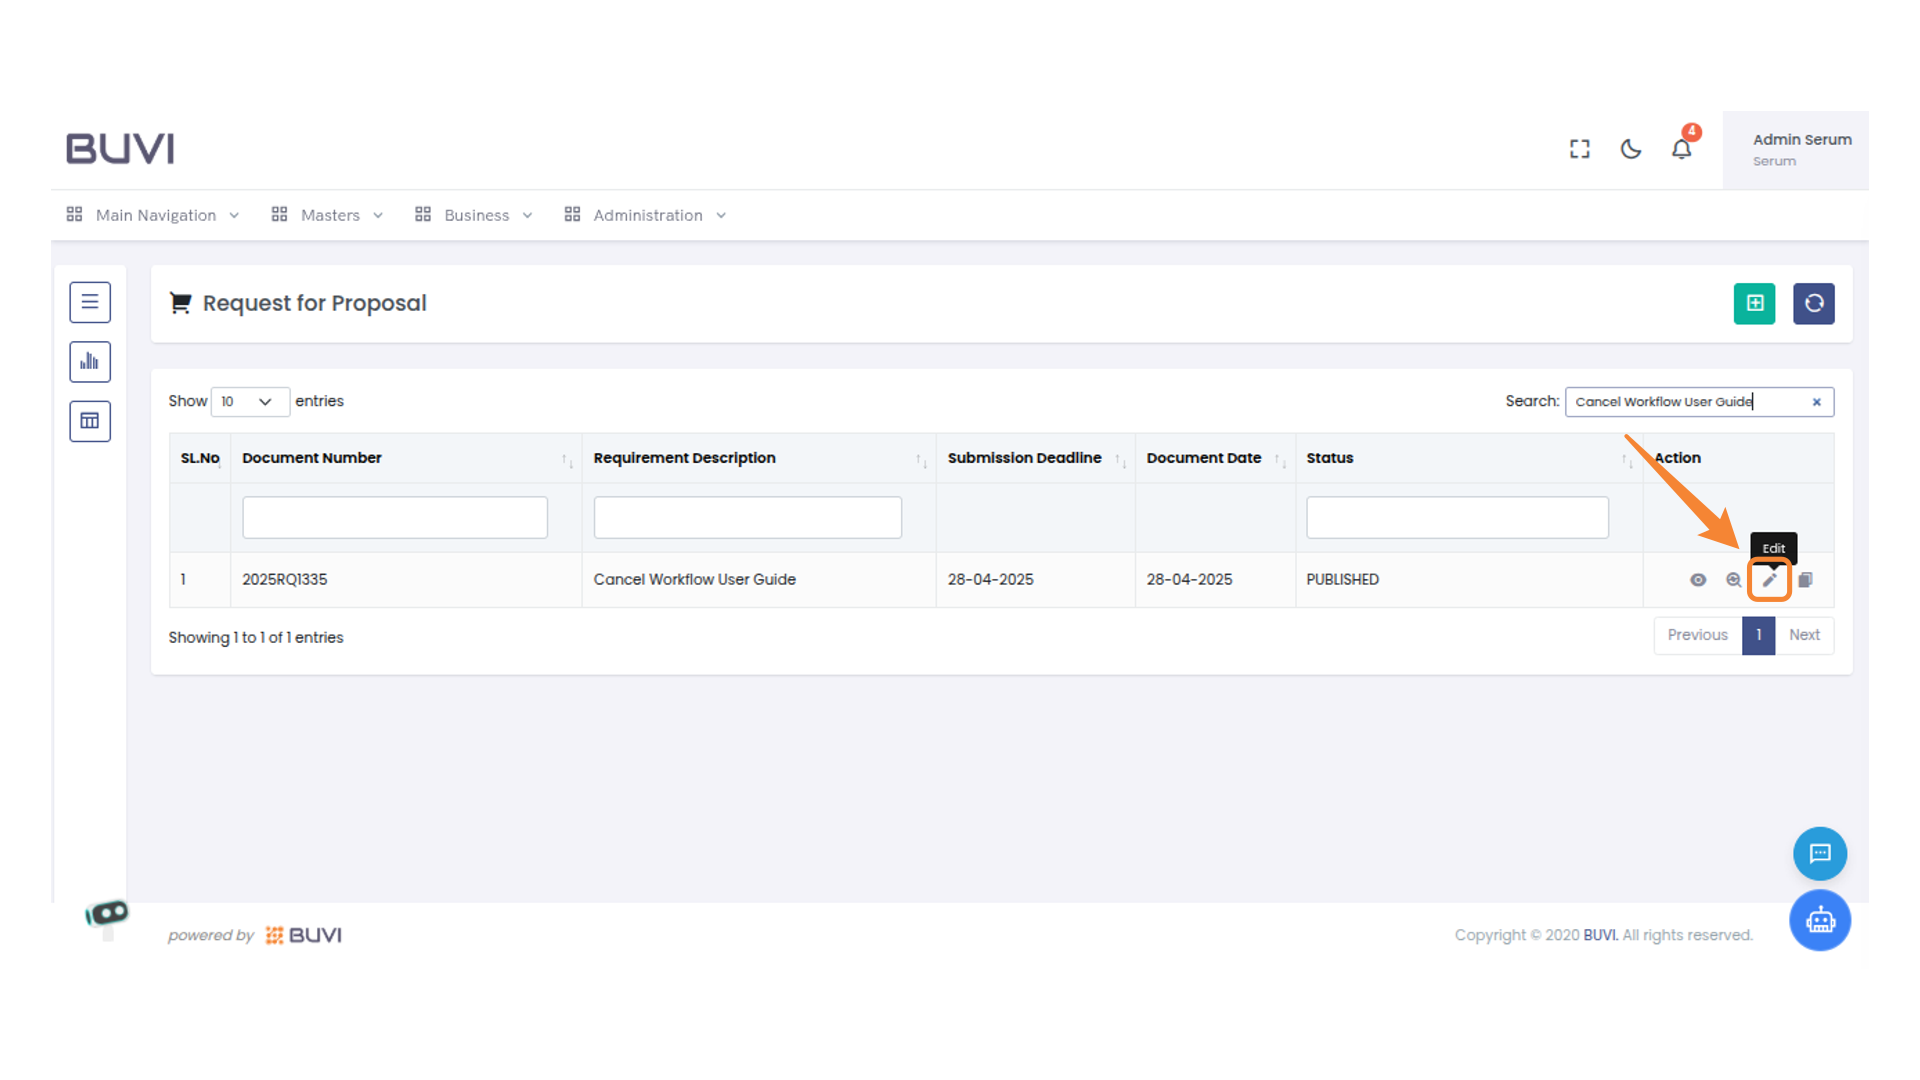This screenshot has width=1920, height=1080.
Task: Enter fullscreen using the expand icon
Action: [1579, 149]
